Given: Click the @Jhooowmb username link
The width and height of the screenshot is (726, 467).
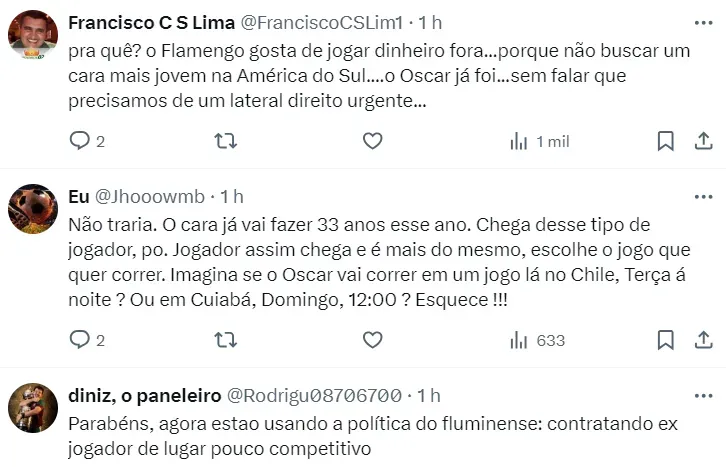Looking at the screenshot, I should 155,197.
